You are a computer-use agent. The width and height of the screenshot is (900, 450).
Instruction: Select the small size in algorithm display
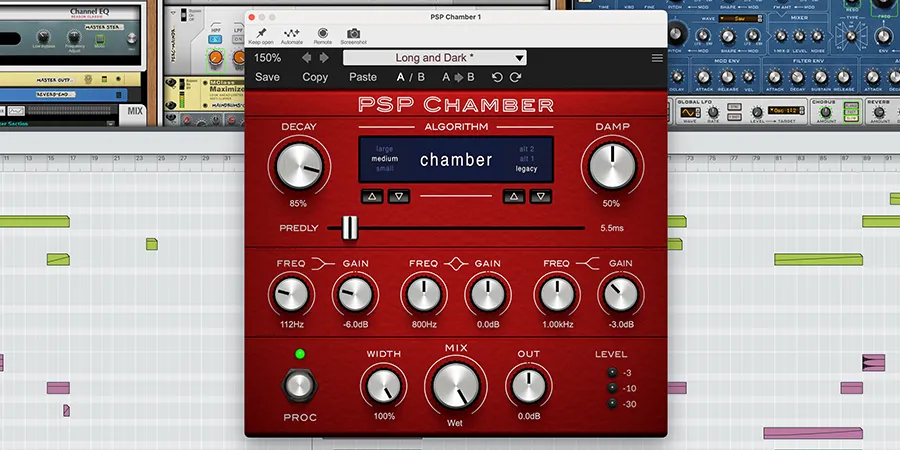click(x=384, y=169)
